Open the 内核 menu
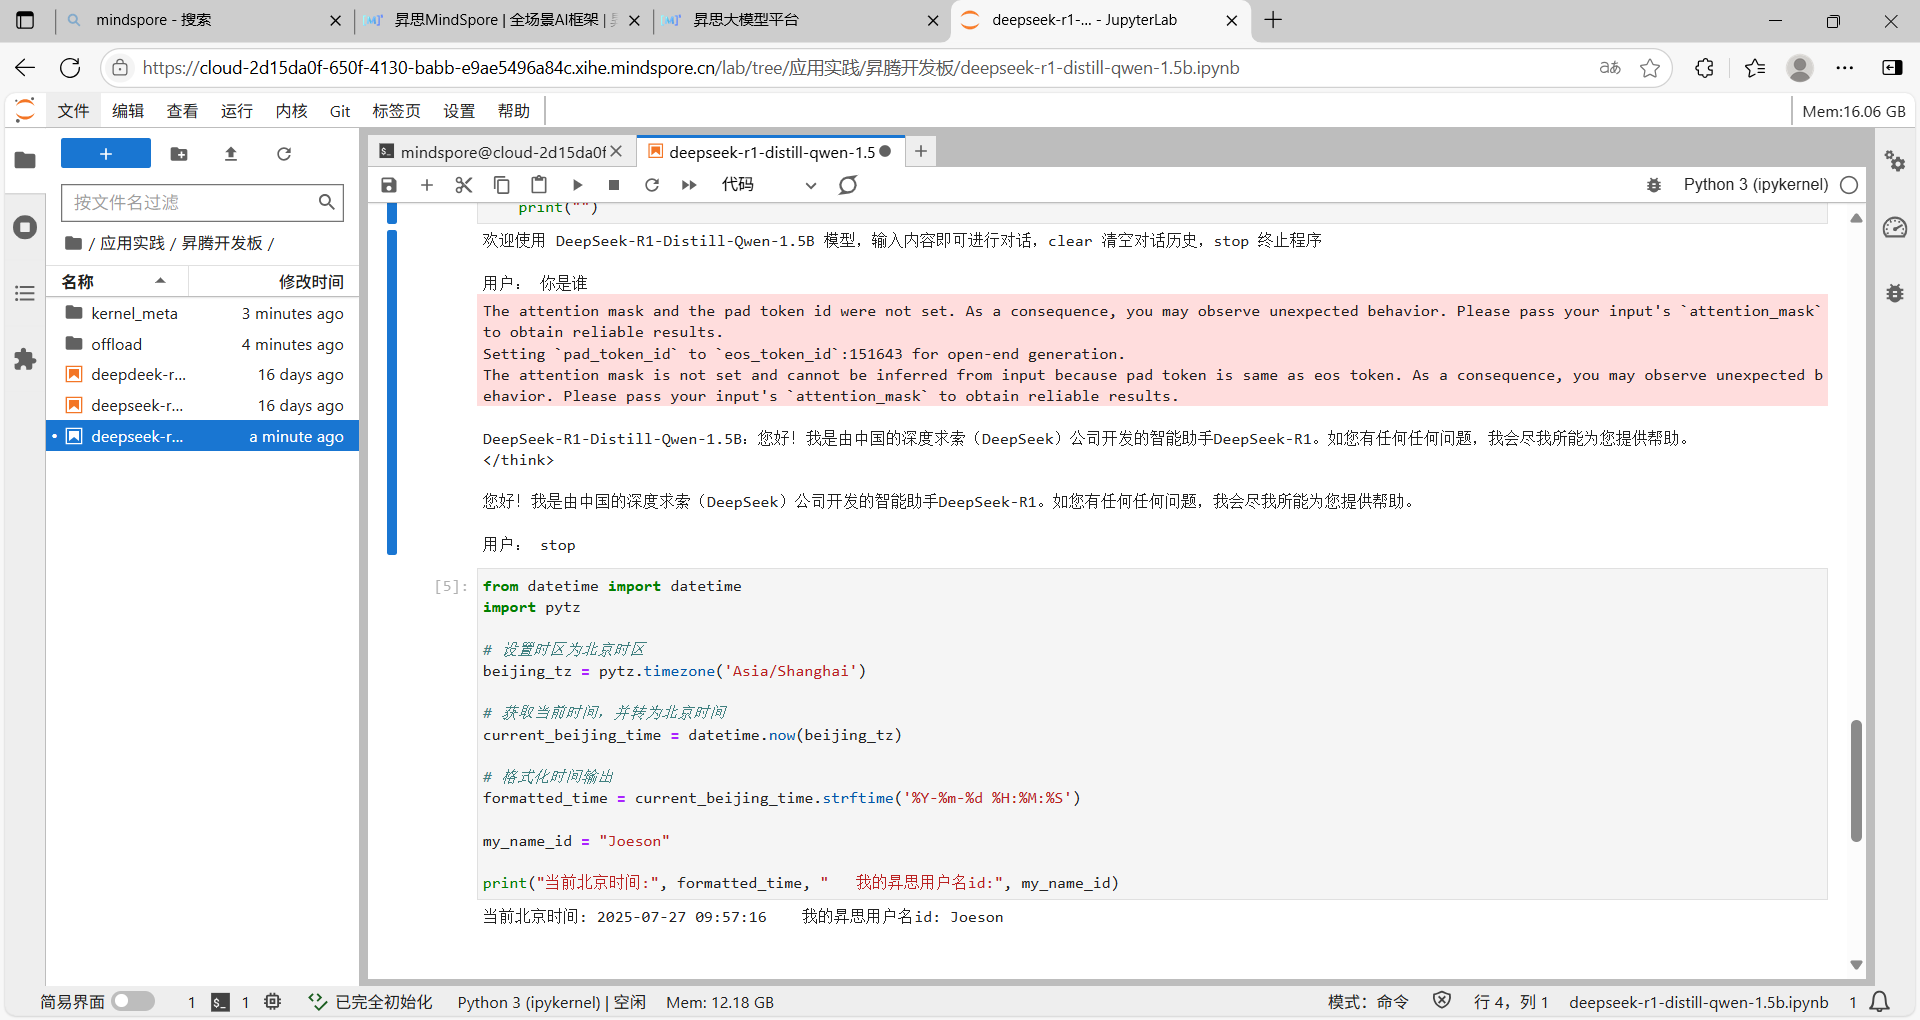Viewport: 1920px width, 1020px height. click(x=291, y=111)
